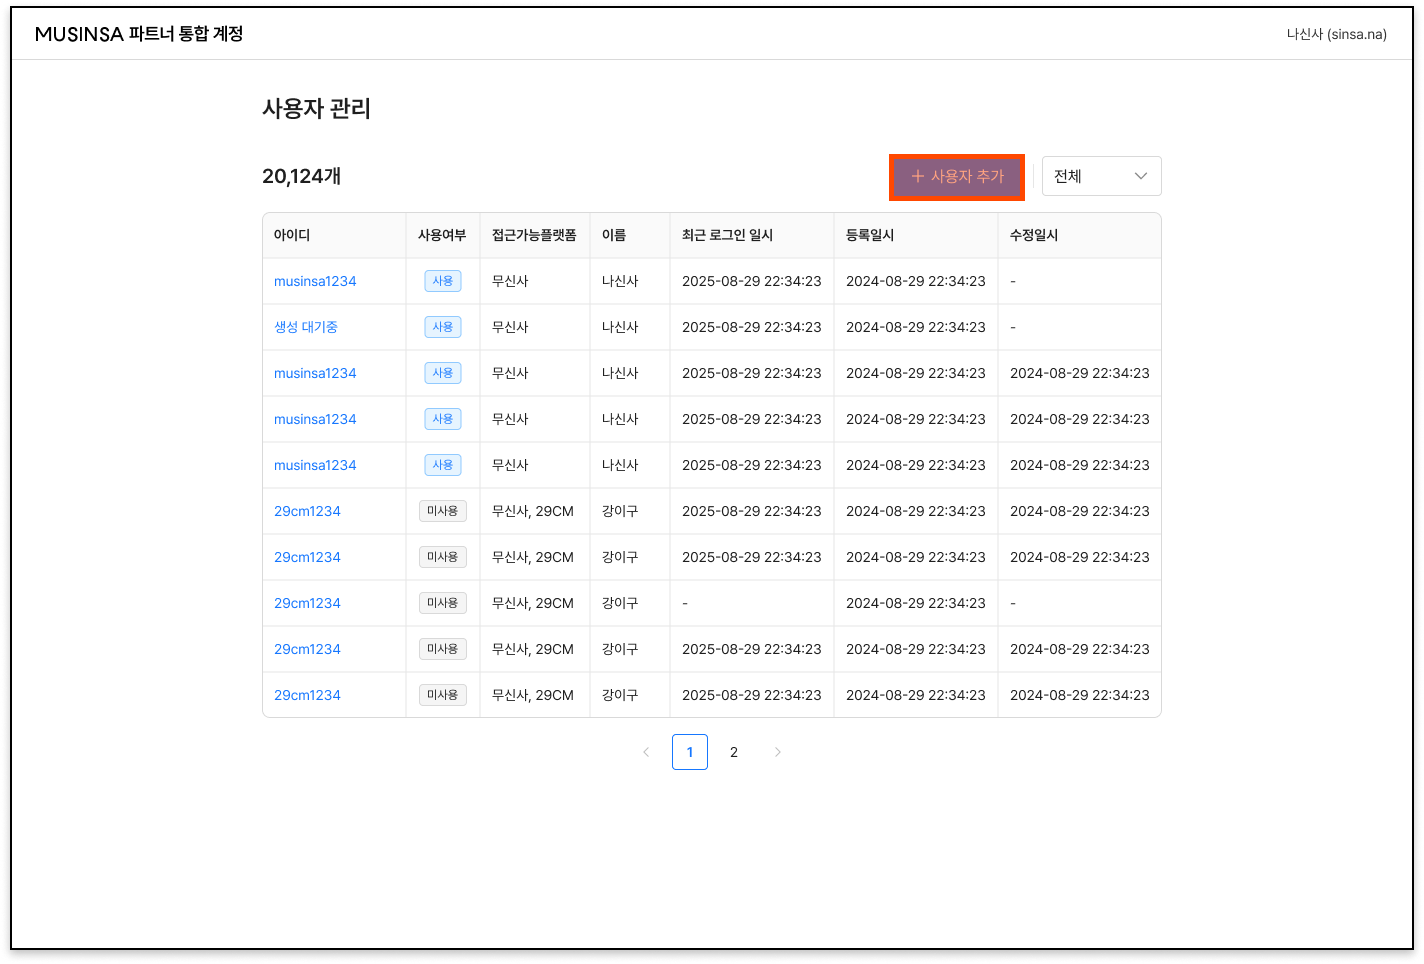Select page 1 in the pagination
The width and height of the screenshot is (1424, 964).
point(690,752)
